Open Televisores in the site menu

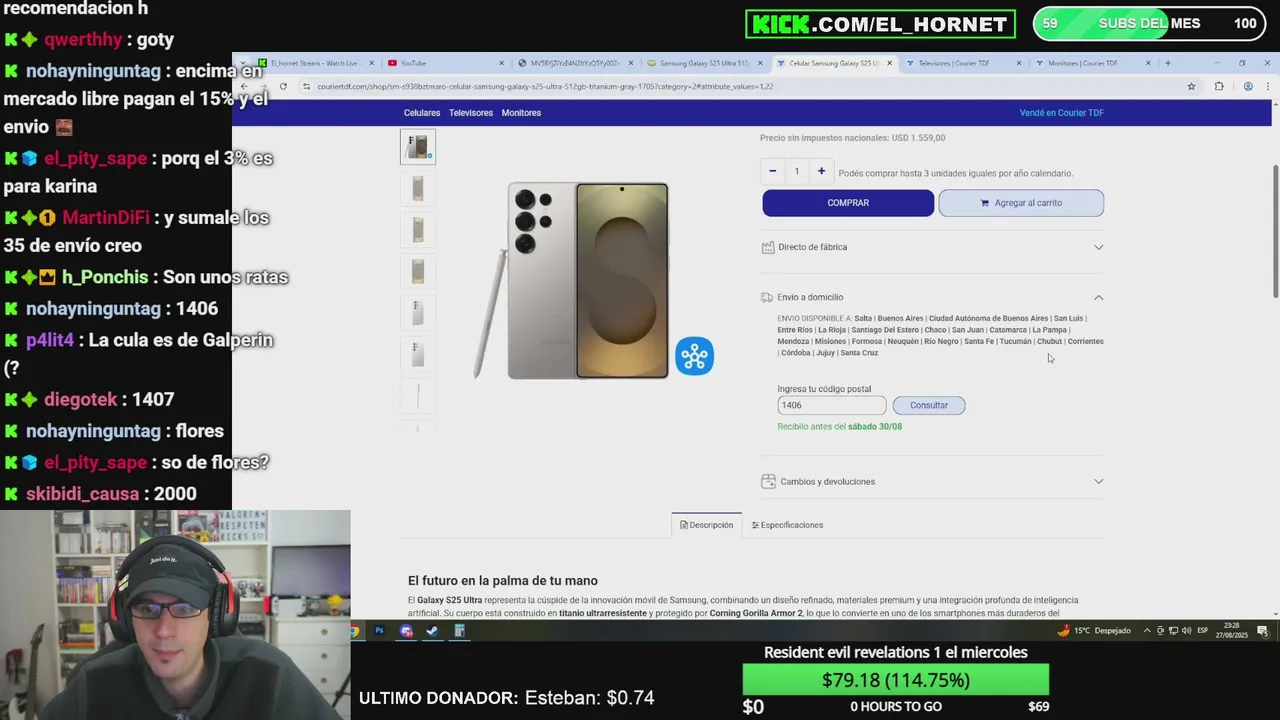[471, 113]
